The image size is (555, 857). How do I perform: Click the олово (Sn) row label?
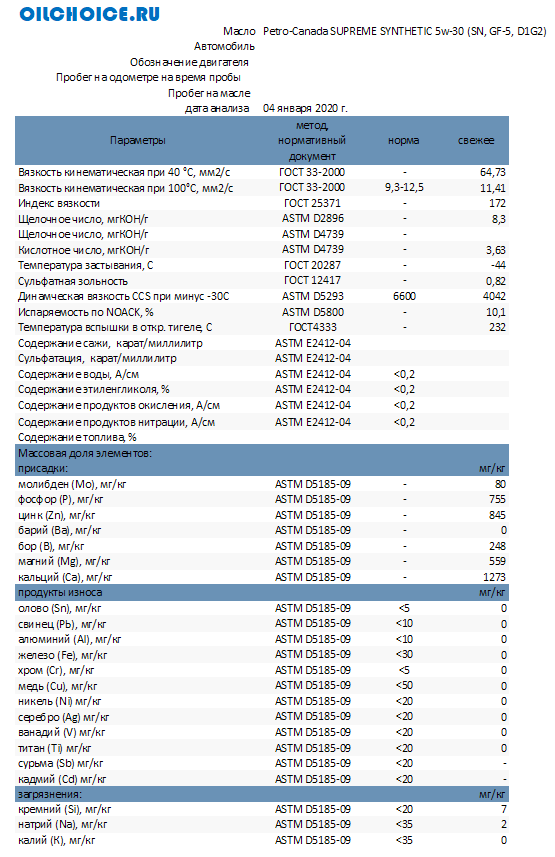(x=60, y=608)
